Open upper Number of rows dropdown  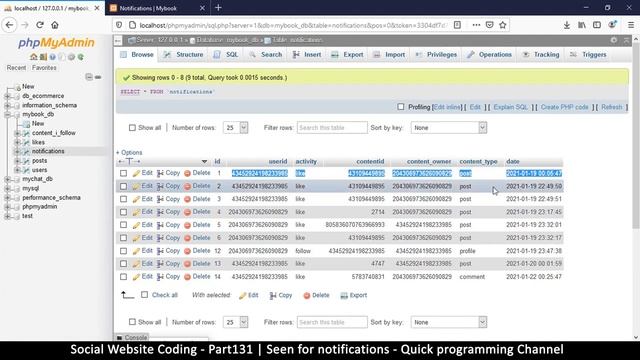coord(236,128)
